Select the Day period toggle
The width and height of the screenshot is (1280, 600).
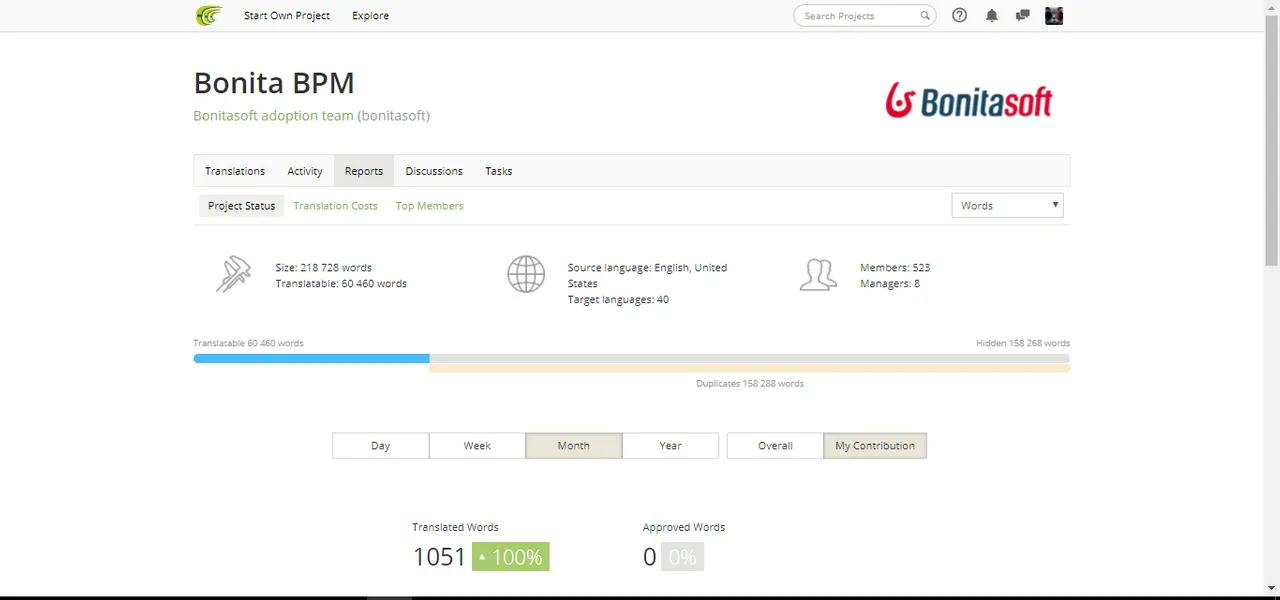pyautogui.click(x=380, y=445)
